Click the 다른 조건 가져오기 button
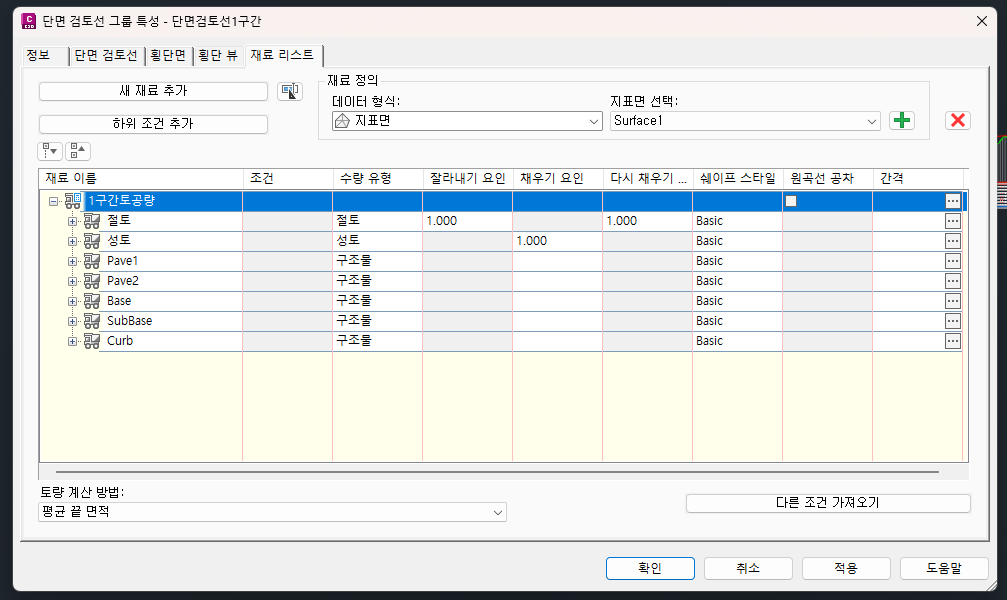This screenshot has height=600, width=1007. [x=827, y=503]
